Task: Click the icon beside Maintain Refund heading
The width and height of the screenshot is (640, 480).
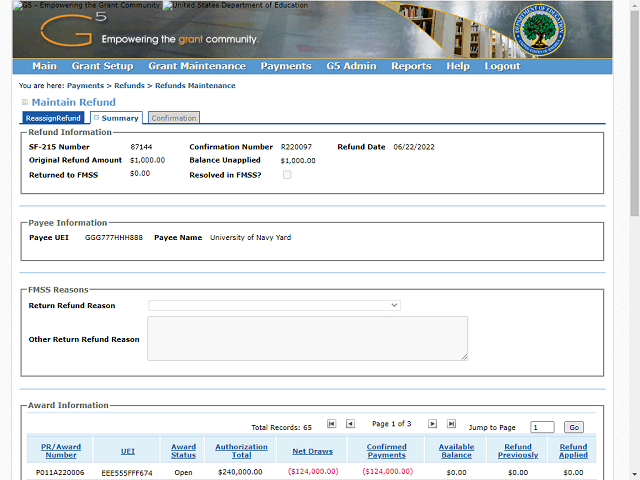Action: coord(24,102)
